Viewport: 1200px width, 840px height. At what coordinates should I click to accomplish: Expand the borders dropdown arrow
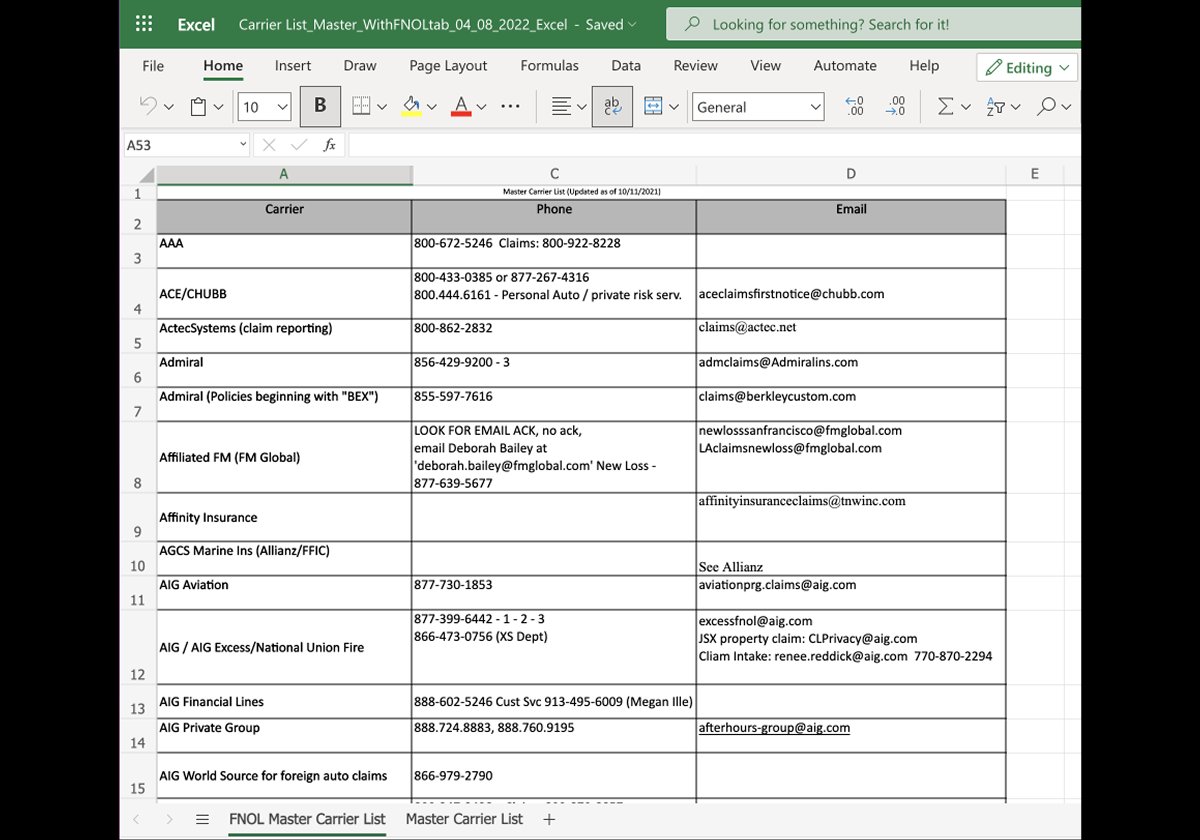[382, 107]
